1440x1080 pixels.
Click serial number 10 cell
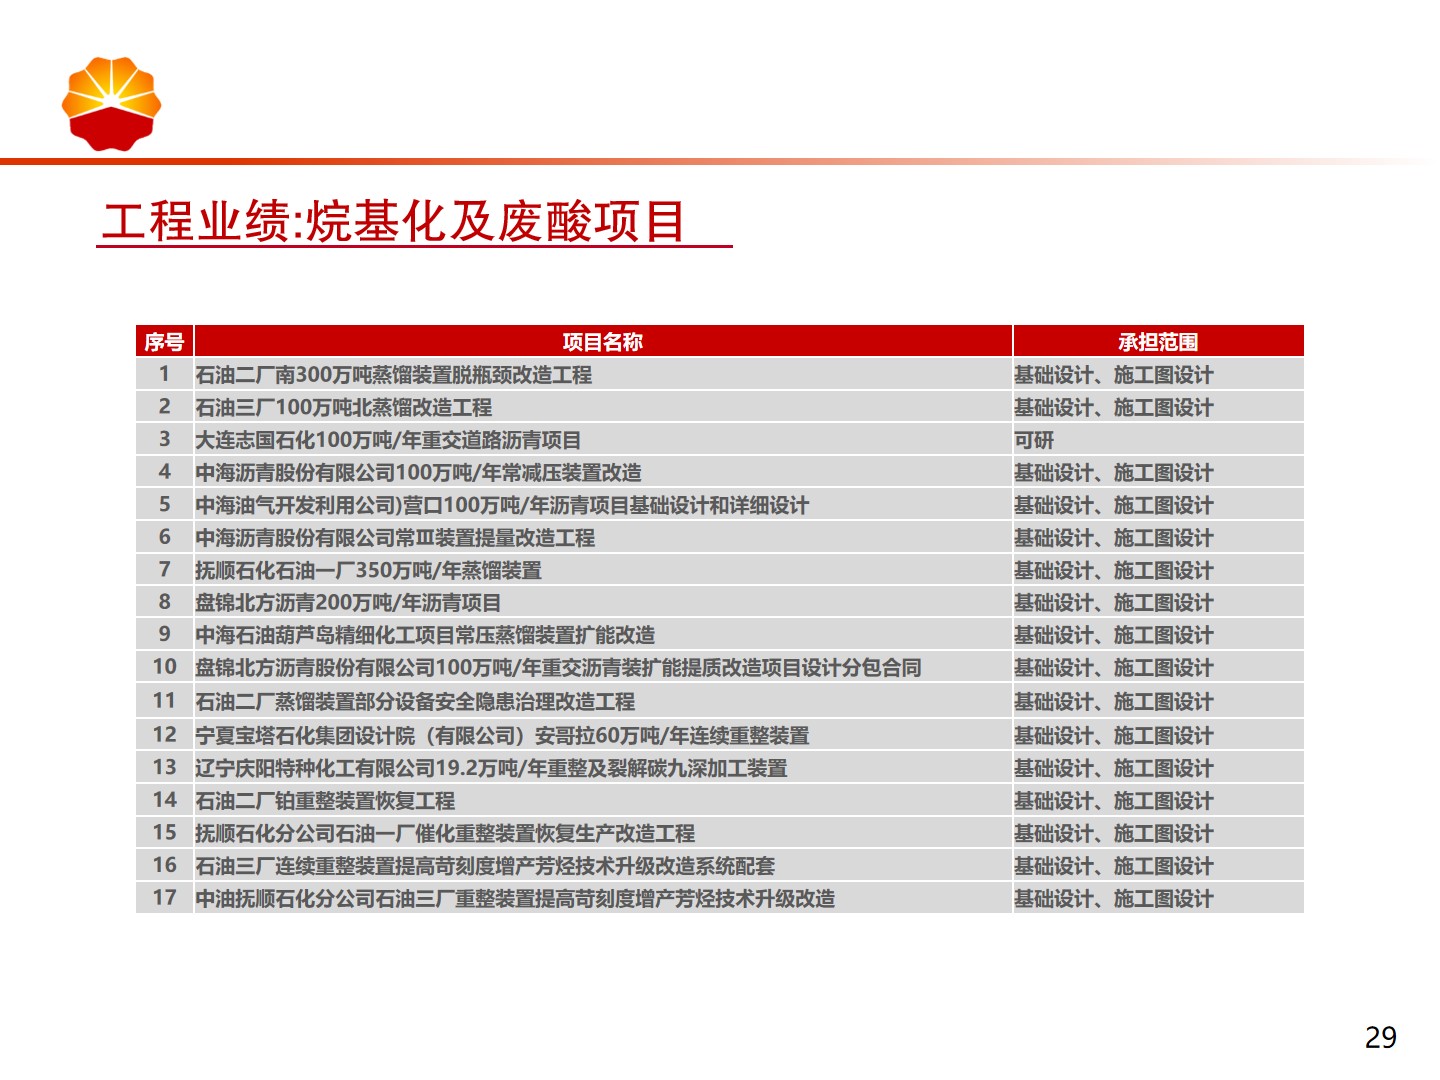coord(164,667)
